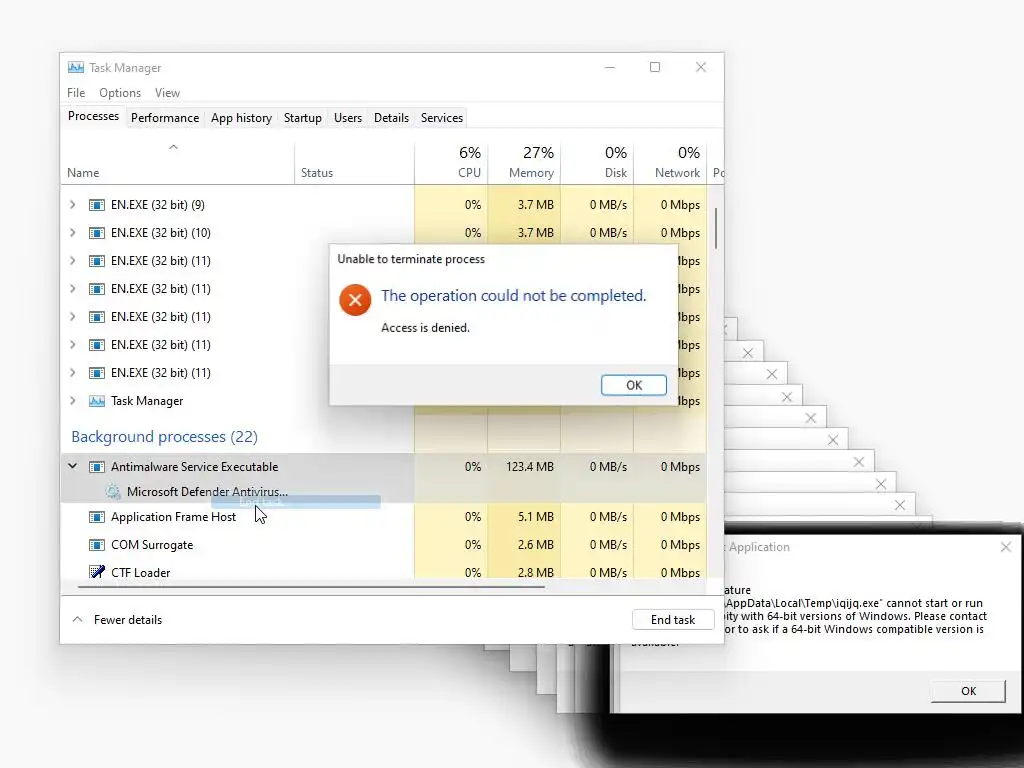The width and height of the screenshot is (1024, 768).
Task: Expand the Task Manager process group
Action: coord(72,401)
